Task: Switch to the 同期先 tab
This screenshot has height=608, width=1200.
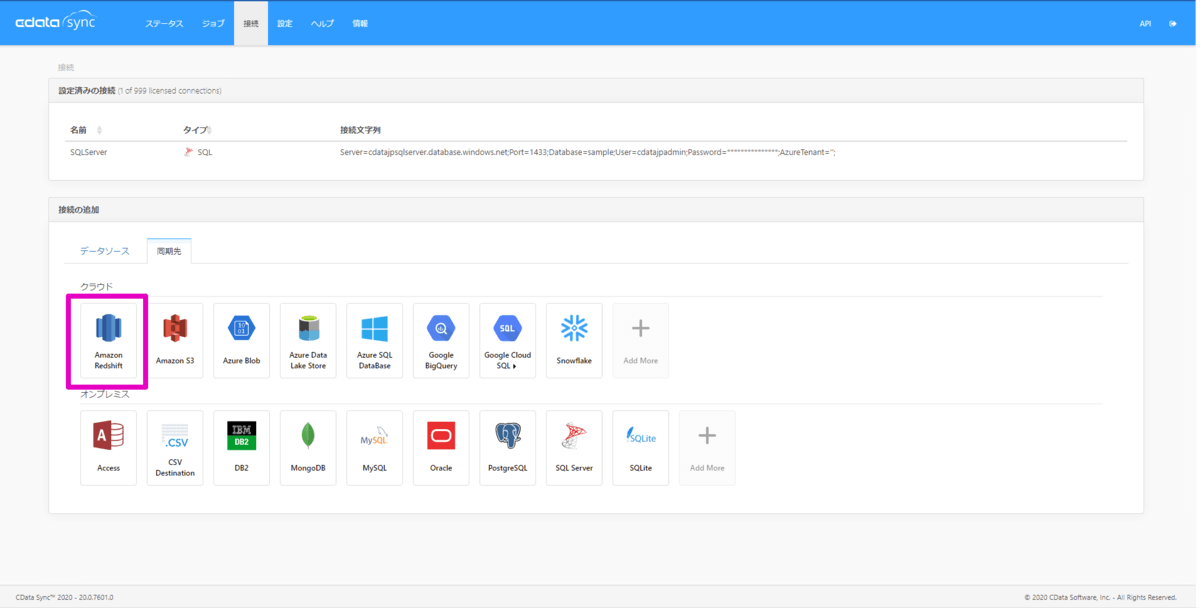Action: point(168,251)
